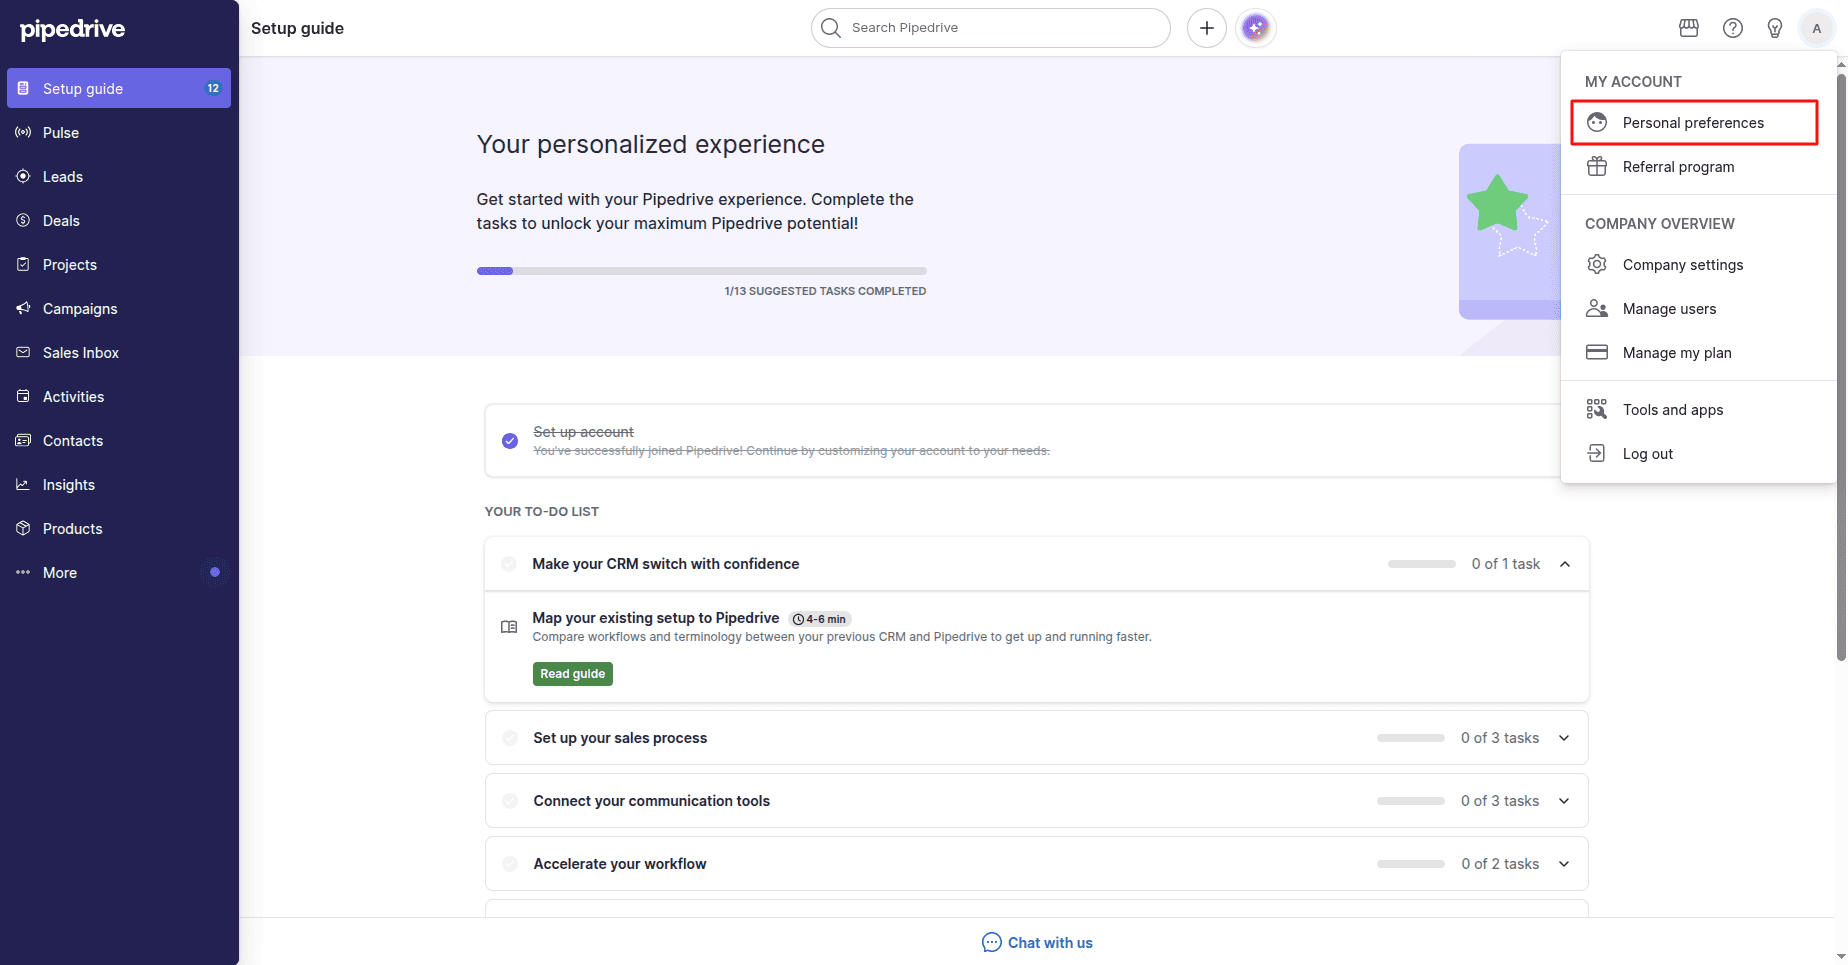Screen dimensions: 1848x965
Task: Click the Manage my plan card icon
Action: (x=1597, y=352)
